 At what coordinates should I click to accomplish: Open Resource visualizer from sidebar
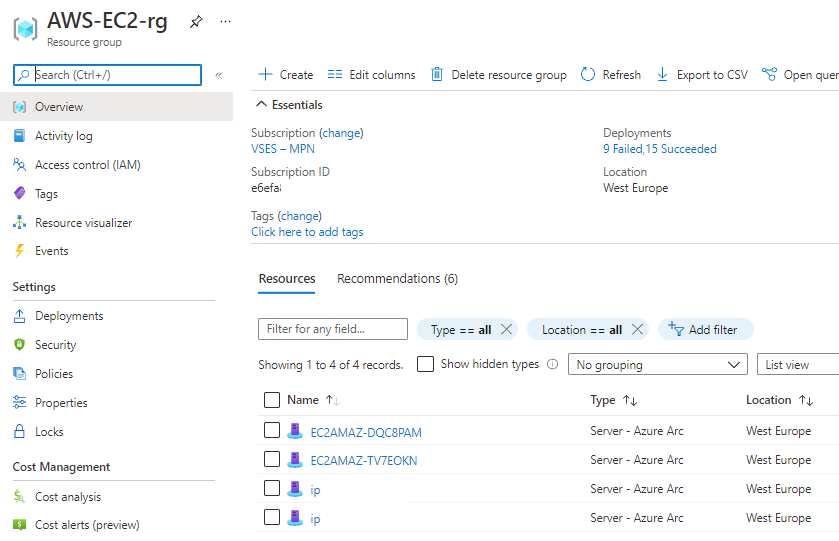[x=83, y=223]
